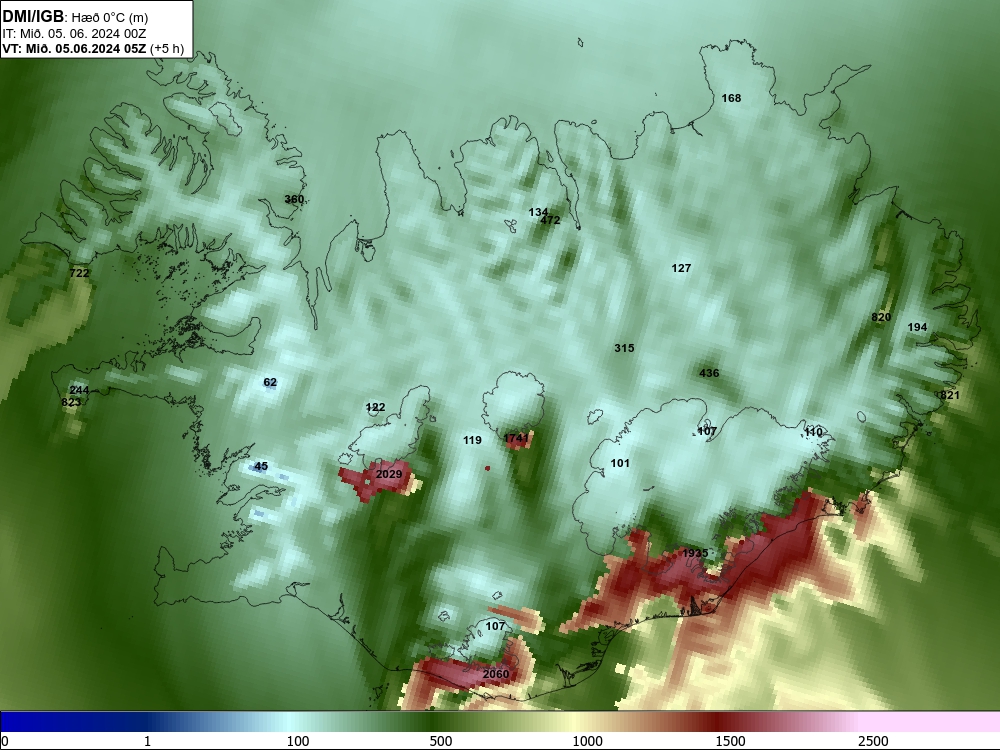The height and width of the screenshot is (750, 1000).
Task: Click the station value 127
Action: click(x=681, y=268)
